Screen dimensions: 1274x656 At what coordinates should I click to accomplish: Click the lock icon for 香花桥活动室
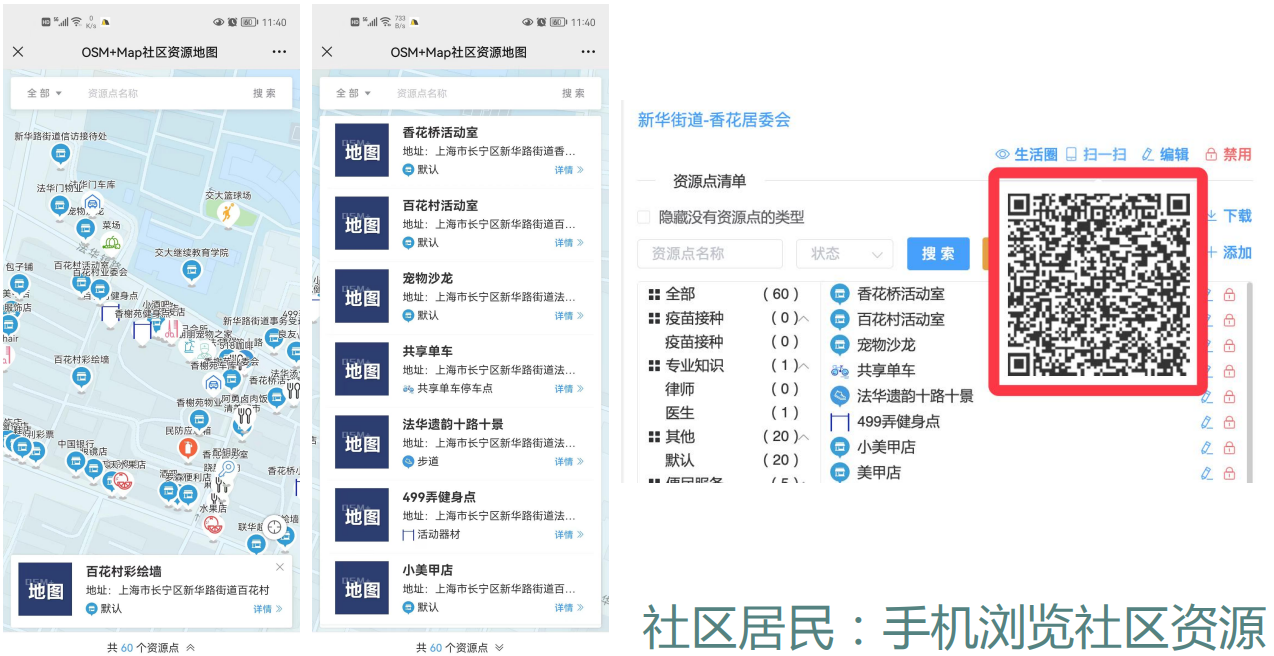click(x=1229, y=295)
